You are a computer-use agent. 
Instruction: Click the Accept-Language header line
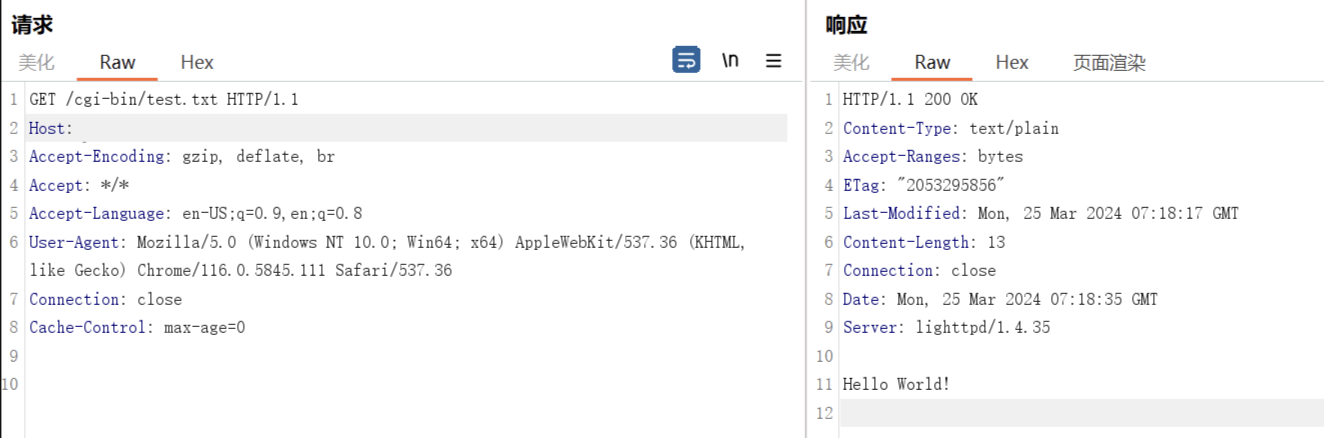pyautogui.click(x=196, y=214)
